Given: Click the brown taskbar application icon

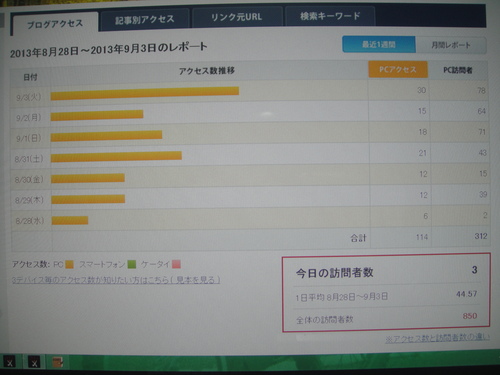Looking at the screenshot, I should [58, 362].
